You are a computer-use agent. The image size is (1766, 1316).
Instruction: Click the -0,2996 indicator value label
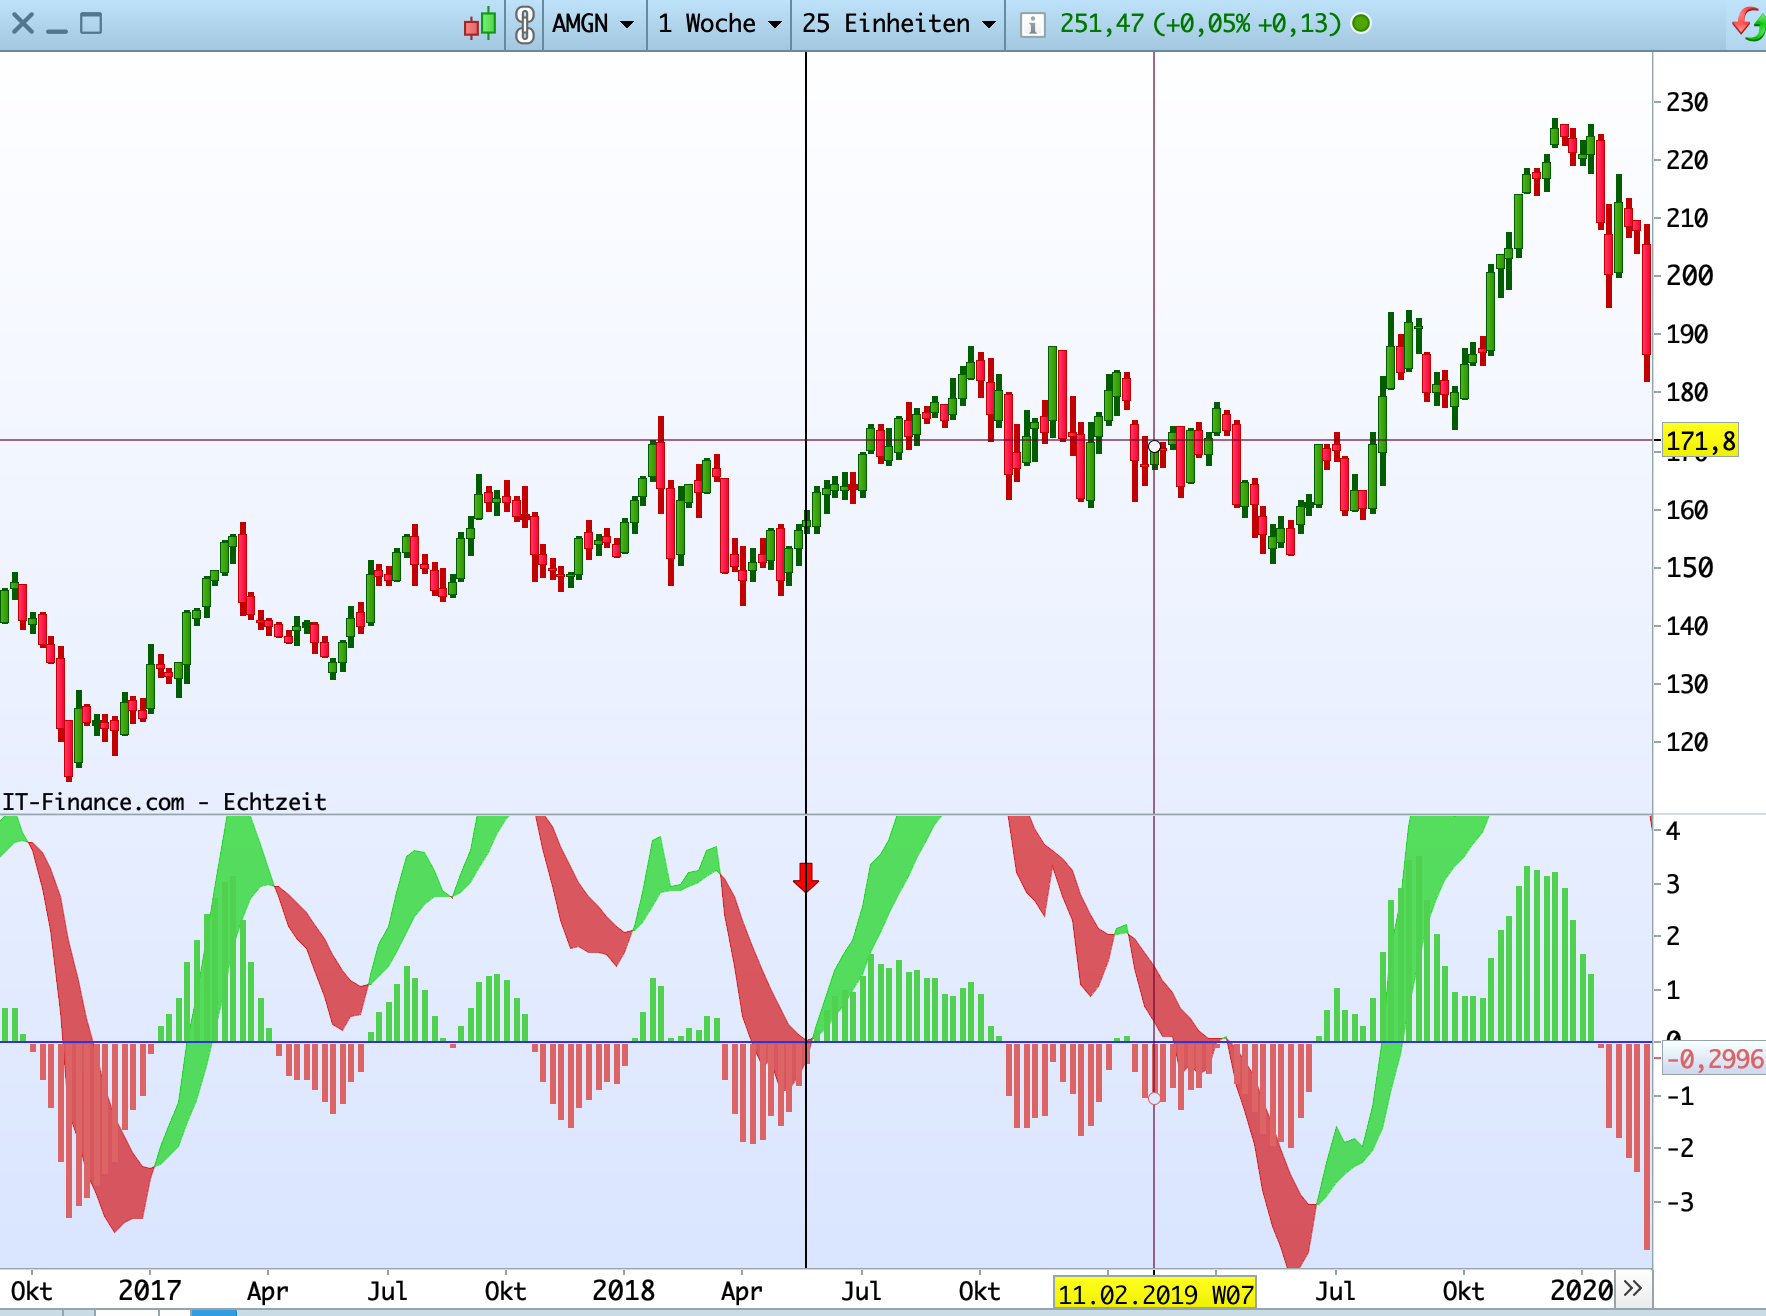tap(1714, 1059)
